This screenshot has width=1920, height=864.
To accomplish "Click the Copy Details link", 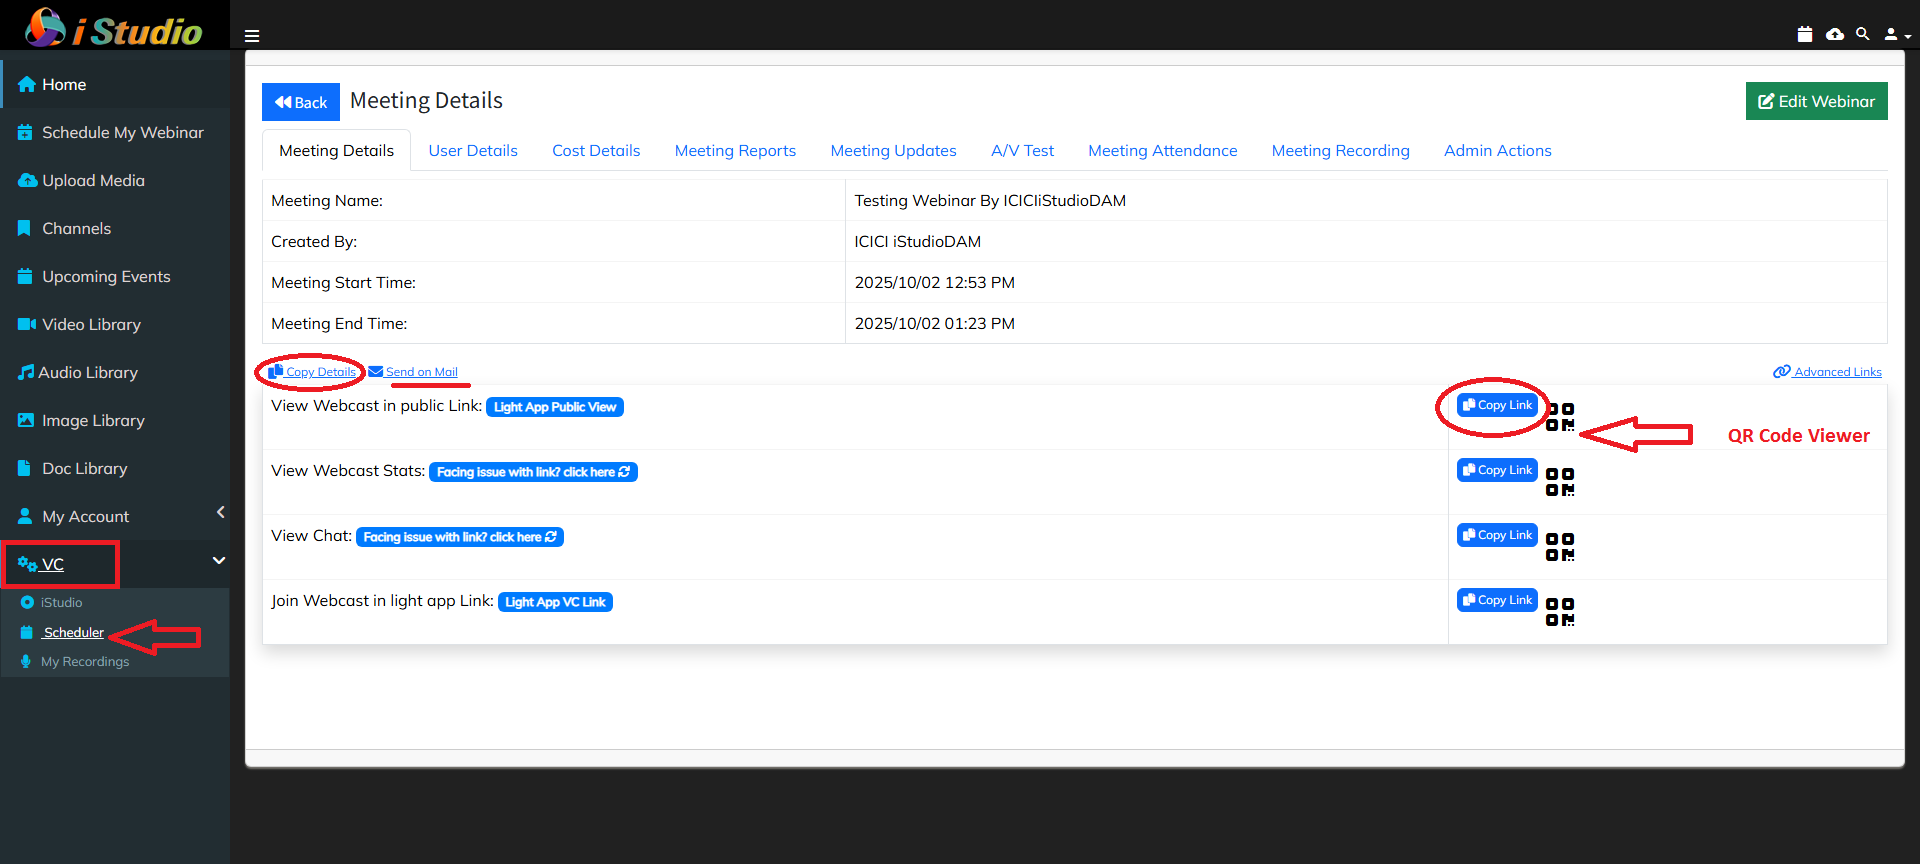I will (x=312, y=372).
